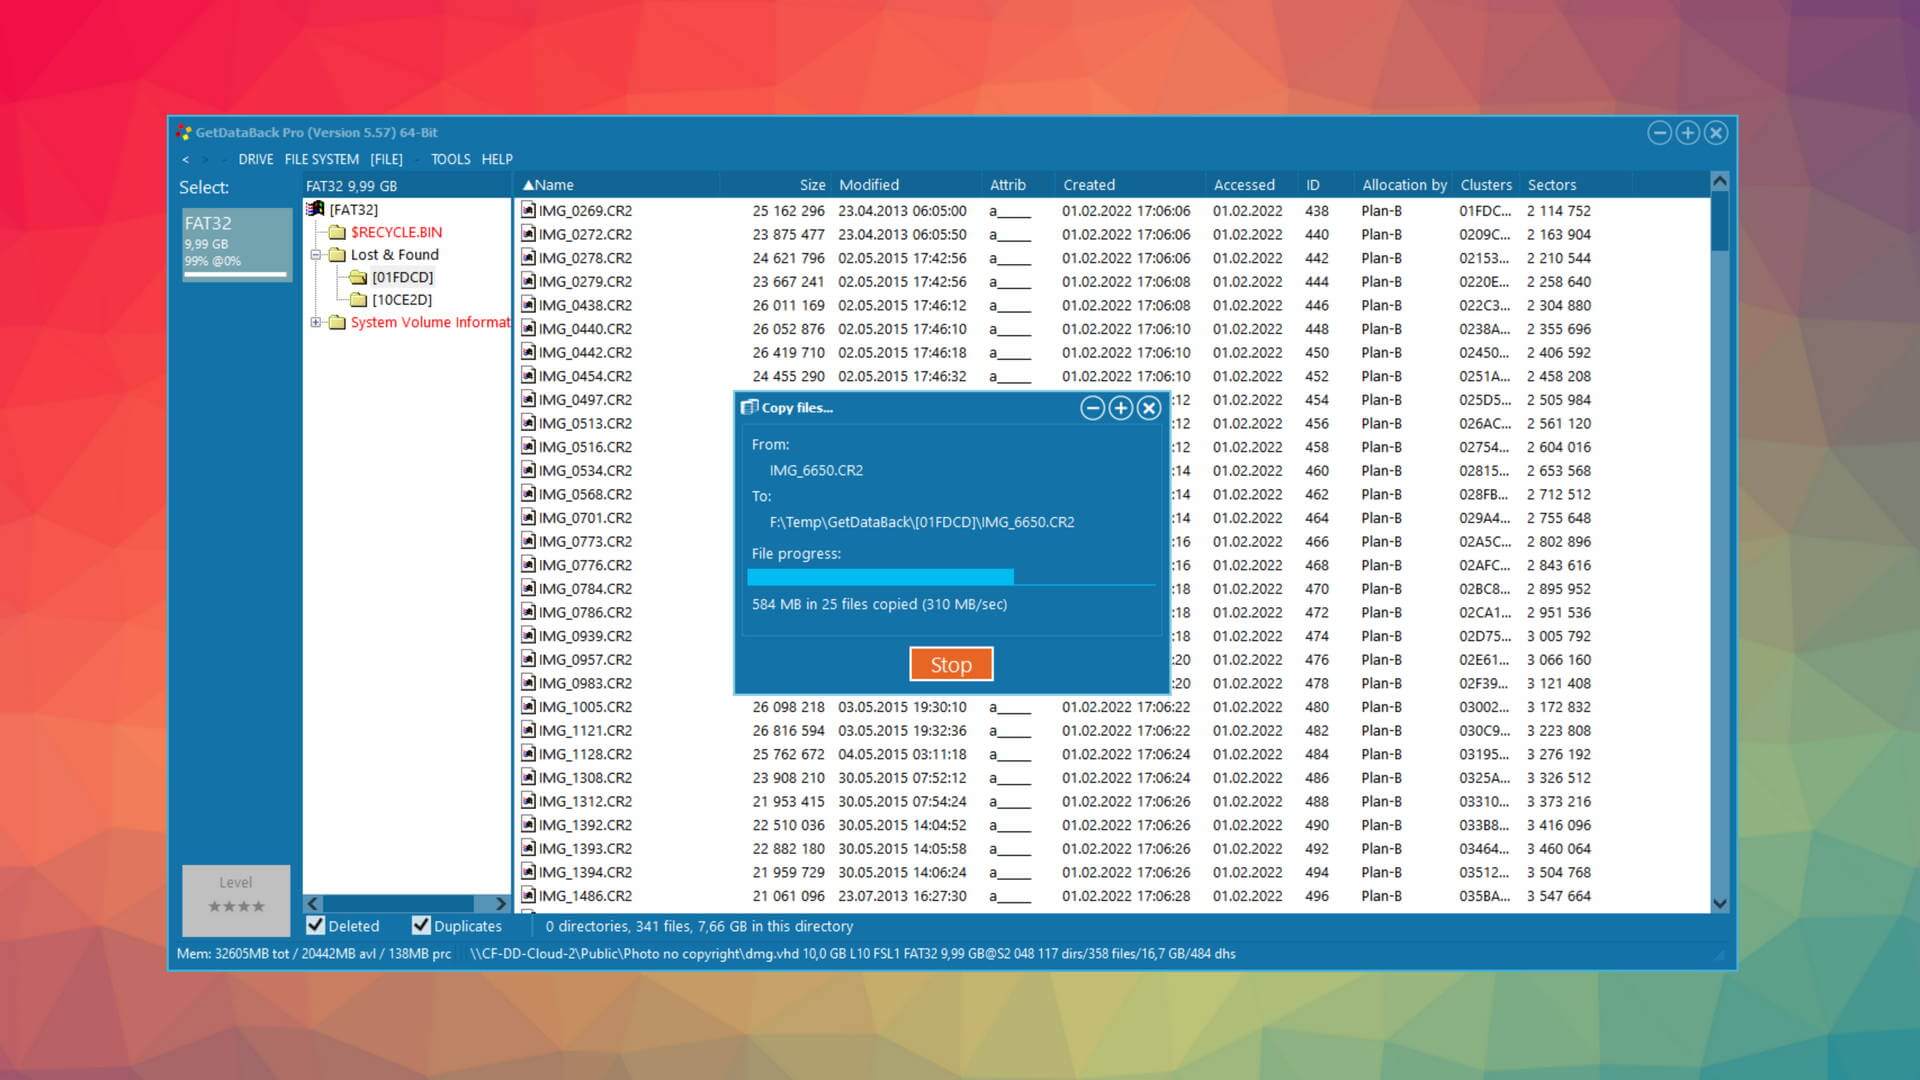The image size is (1920, 1080).
Task: Select the IMG_1308.CR2 file row
Action: (1112, 778)
